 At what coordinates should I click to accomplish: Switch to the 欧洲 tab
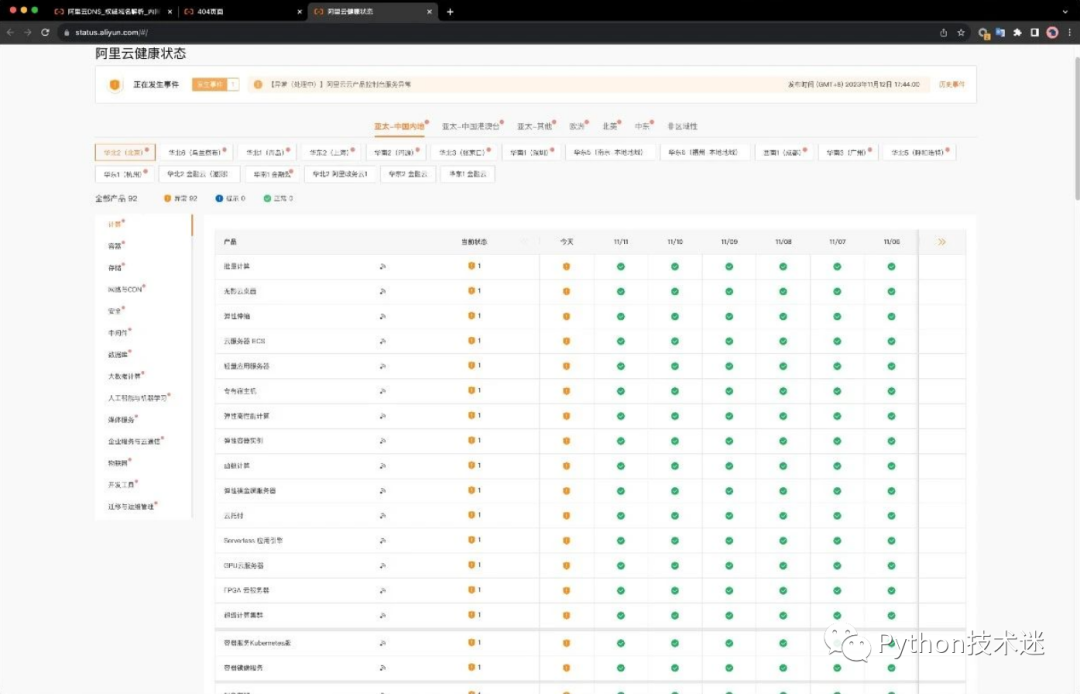577,127
